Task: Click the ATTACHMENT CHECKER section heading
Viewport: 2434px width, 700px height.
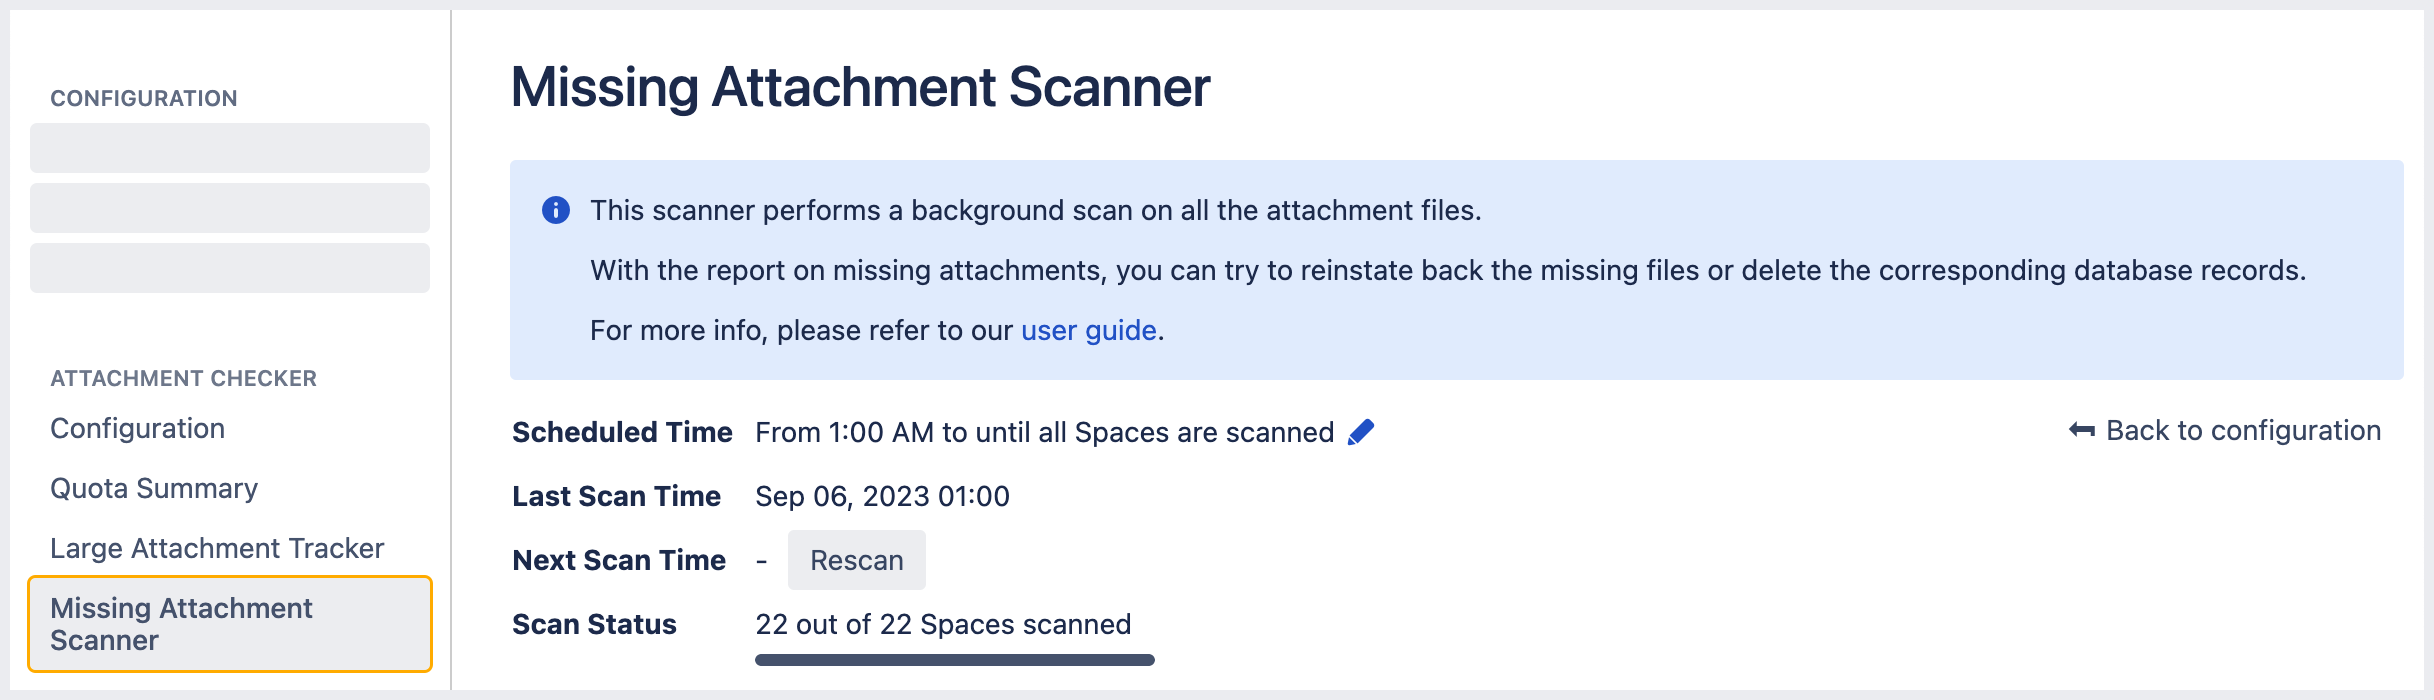Action: (x=183, y=378)
